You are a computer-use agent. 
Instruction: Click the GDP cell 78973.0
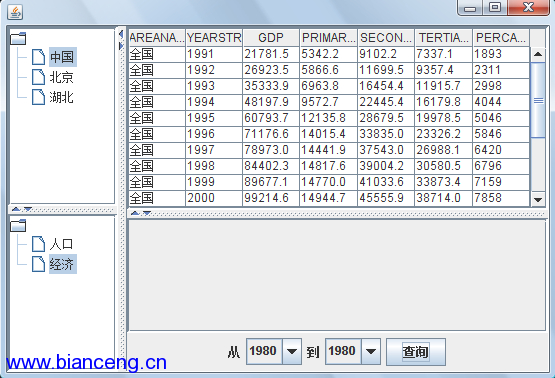[x=271, y=150]
